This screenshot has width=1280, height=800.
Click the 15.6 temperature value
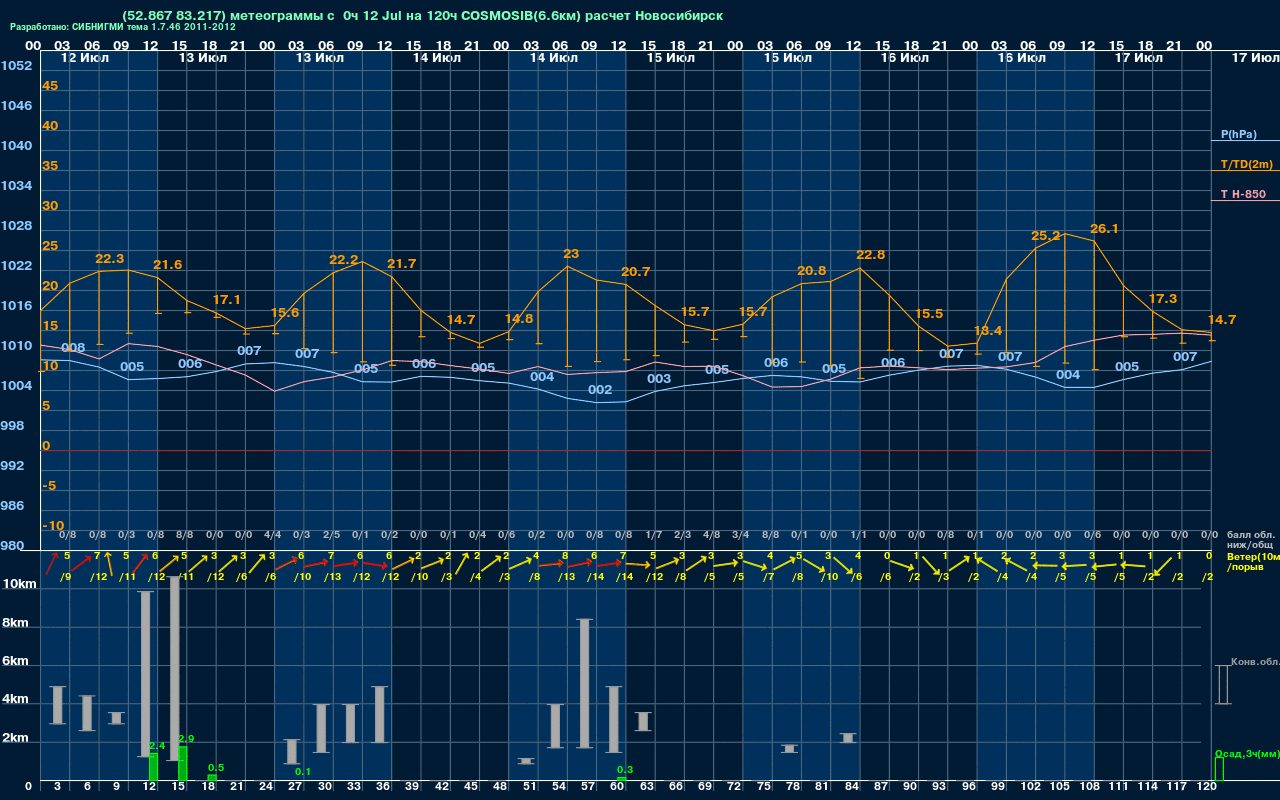click(284, 313)
